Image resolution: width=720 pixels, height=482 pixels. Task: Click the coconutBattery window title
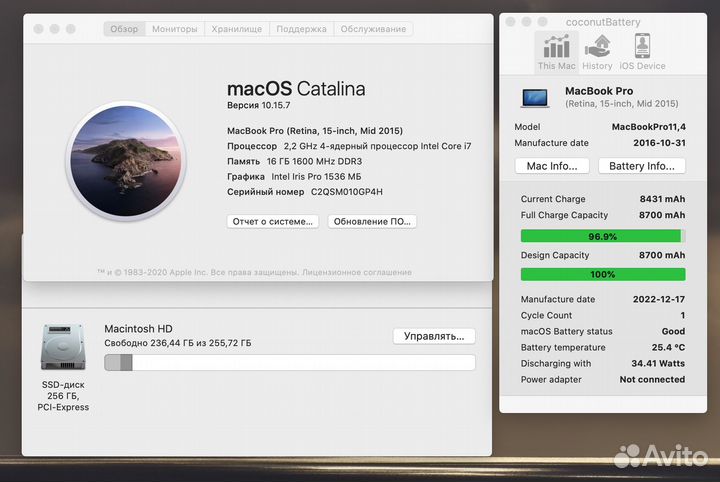[603, 22]
